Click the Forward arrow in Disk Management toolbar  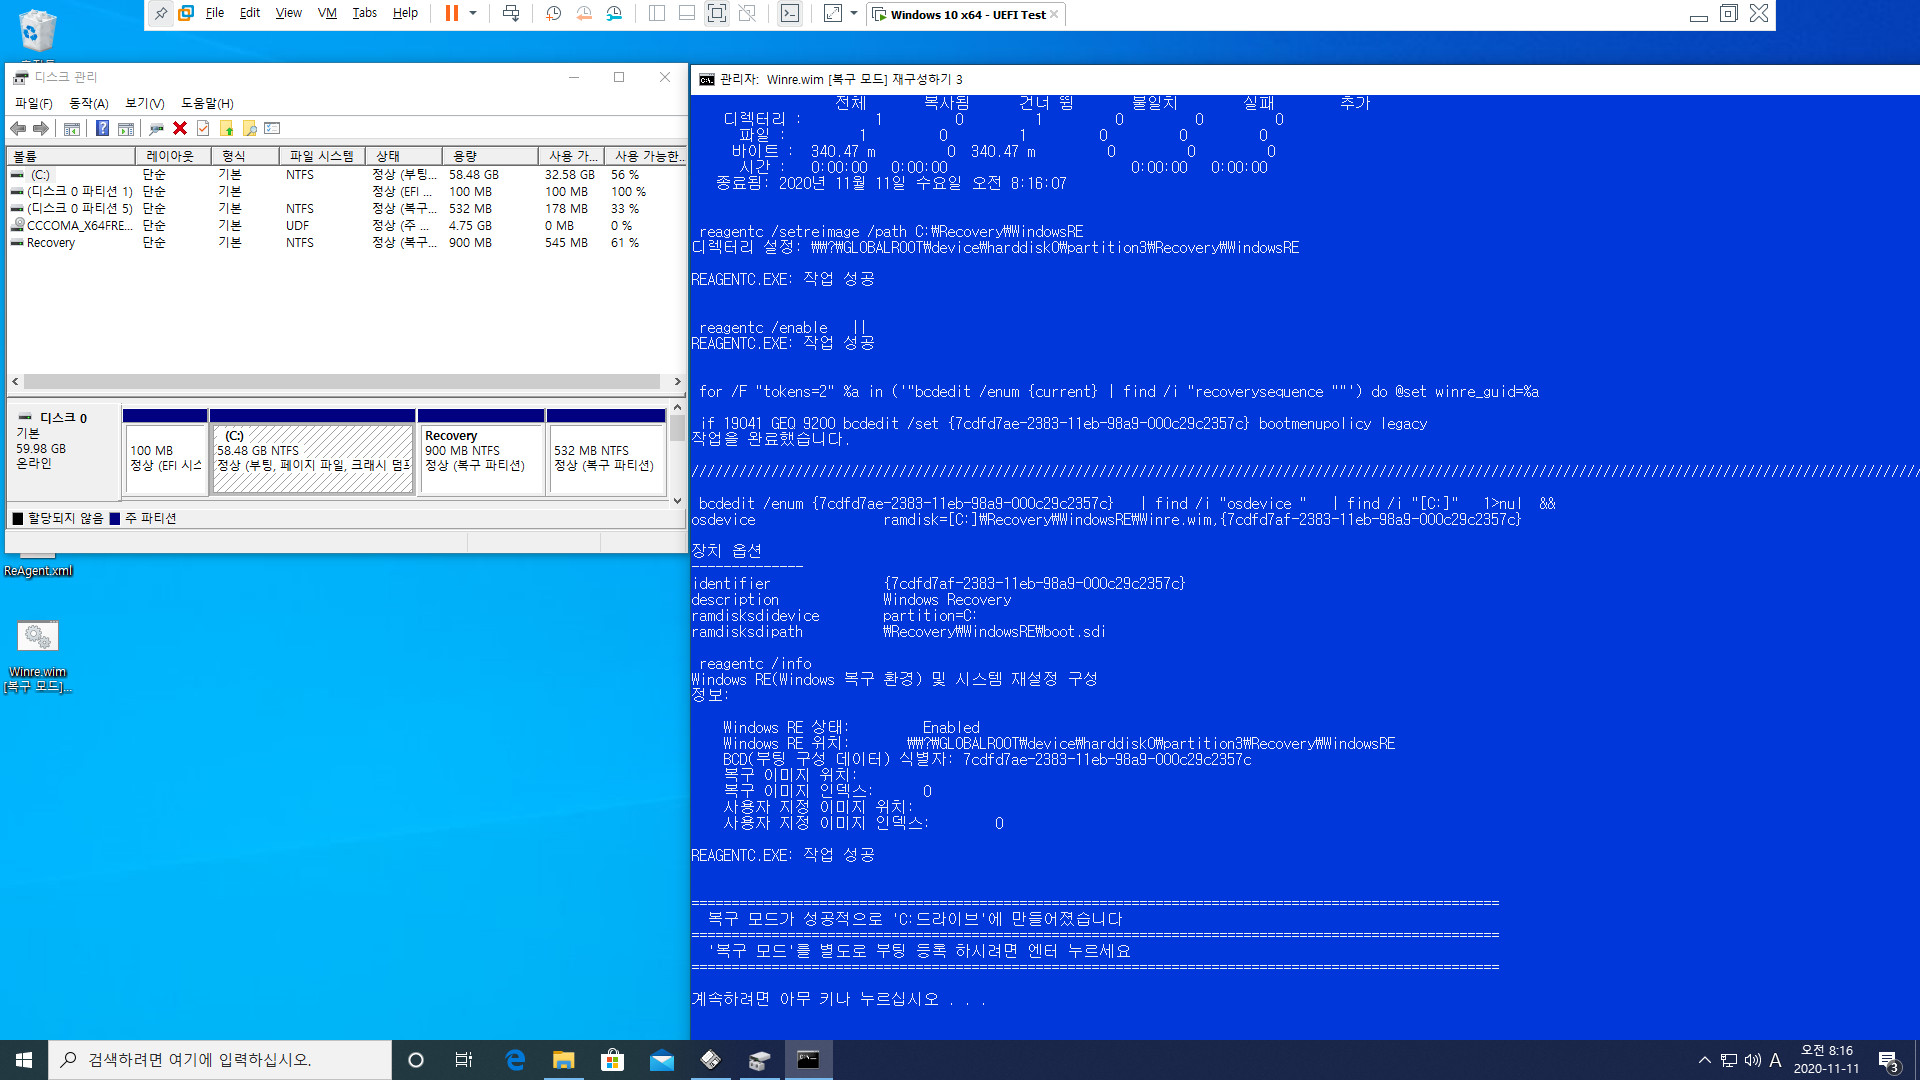point(41,128)
